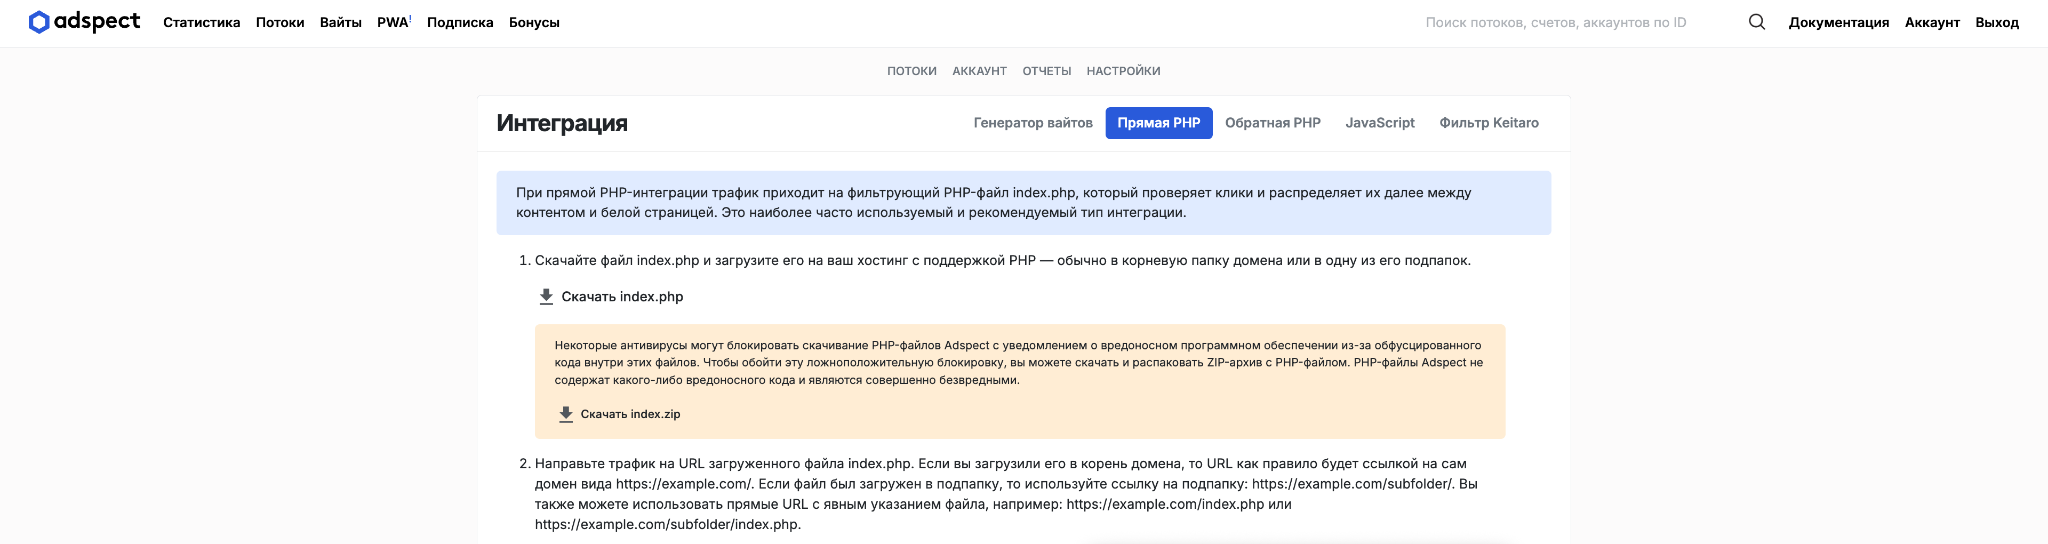Click the download icon for index.zip
The height and width of the screenshot is (544, 2048).
[x=566, y=414]
